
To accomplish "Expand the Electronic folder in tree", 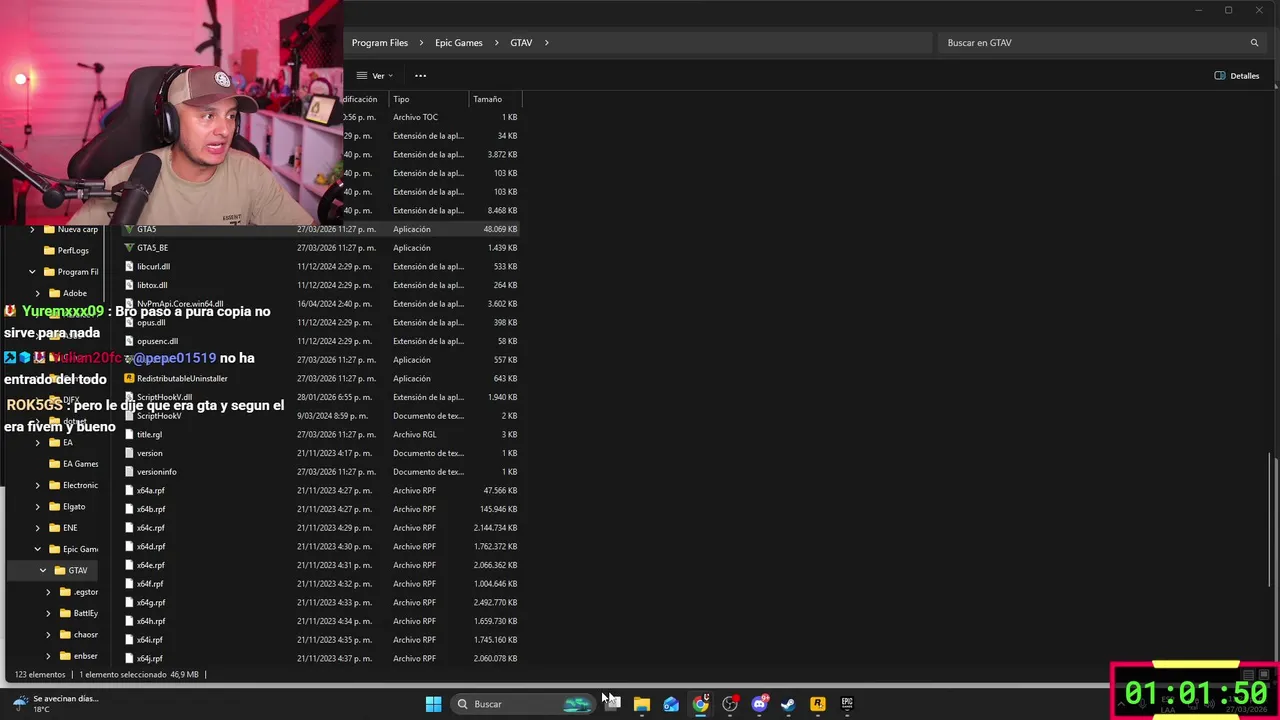I will point(38,485).
